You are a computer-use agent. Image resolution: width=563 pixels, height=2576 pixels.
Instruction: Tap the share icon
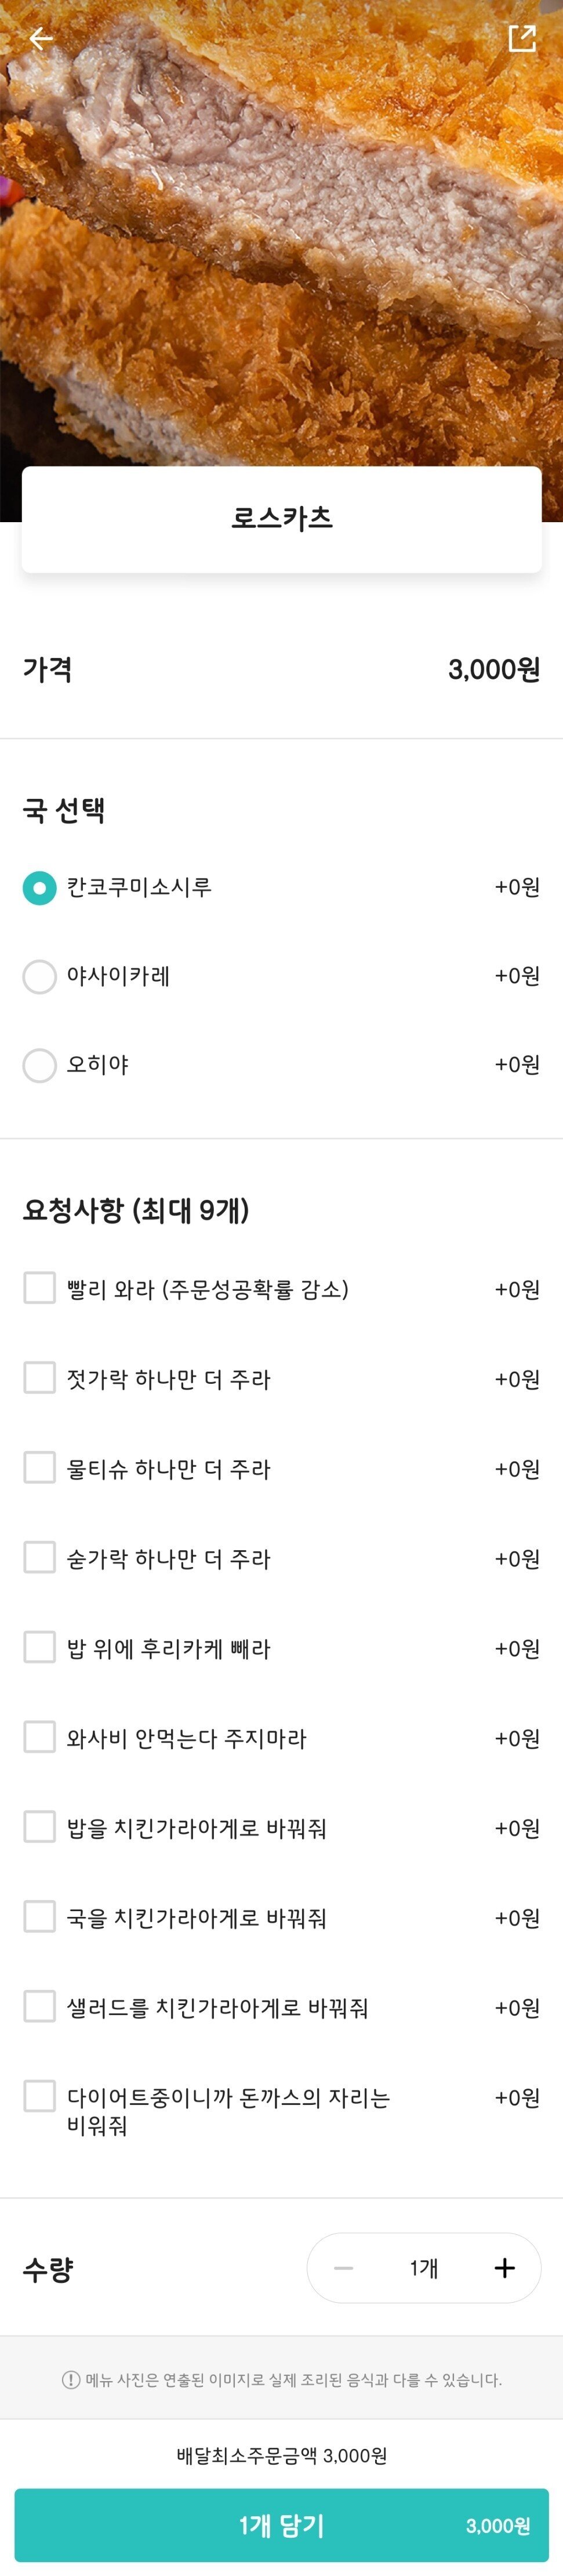(x=521, y=39)
